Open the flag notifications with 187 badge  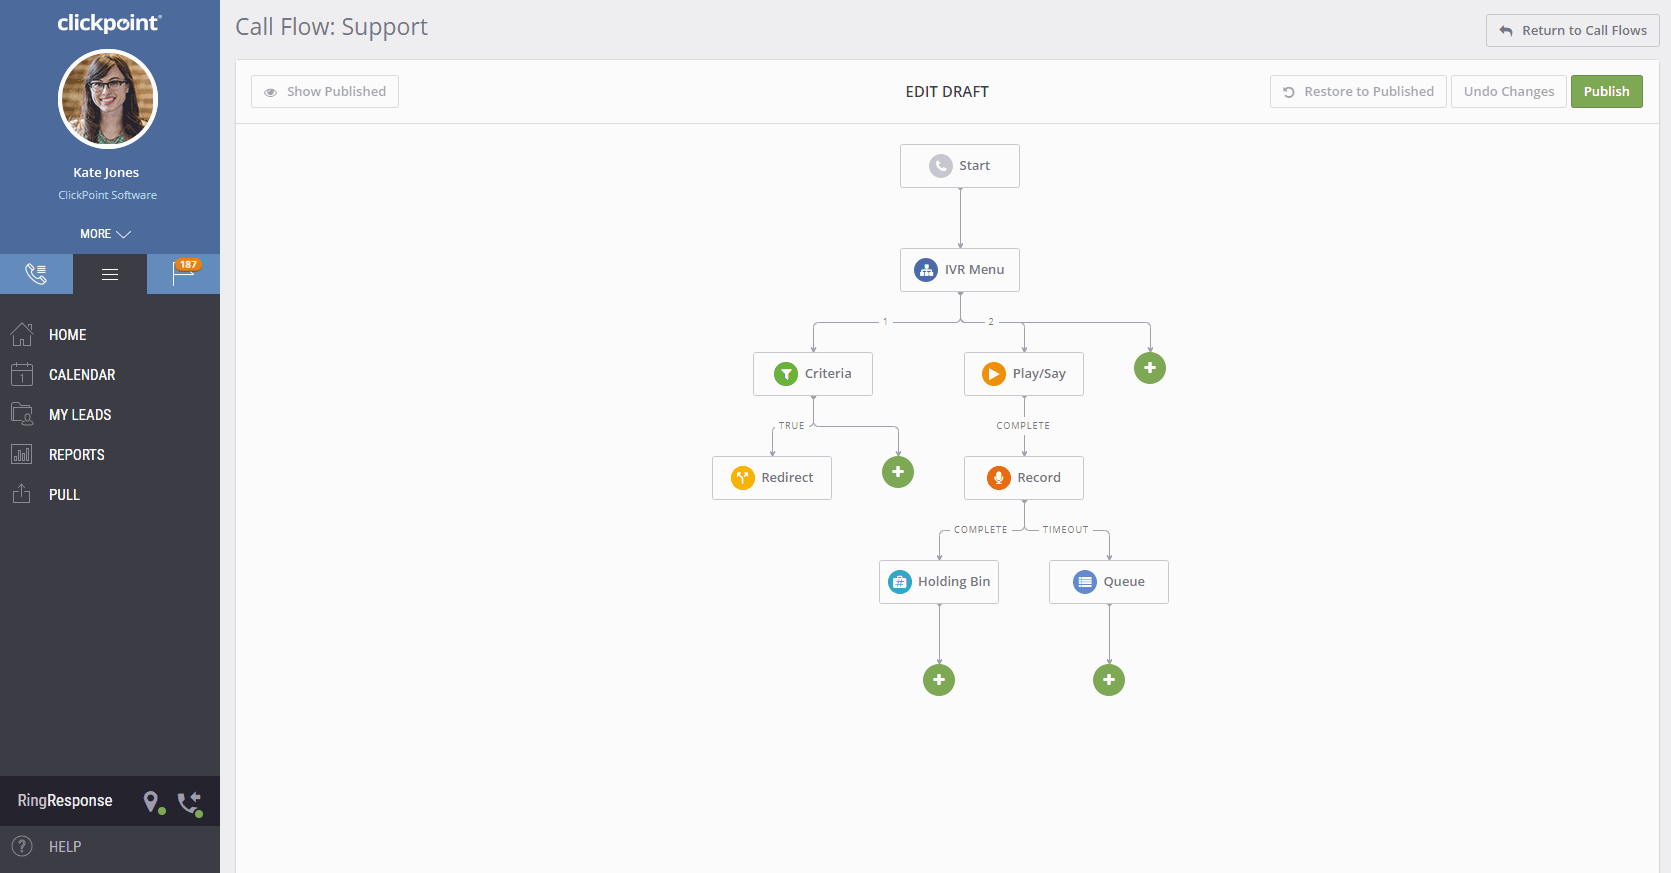184,273
